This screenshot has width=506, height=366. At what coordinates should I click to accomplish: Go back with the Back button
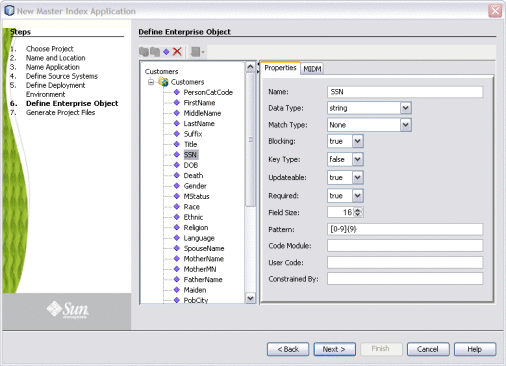[288, 349]
